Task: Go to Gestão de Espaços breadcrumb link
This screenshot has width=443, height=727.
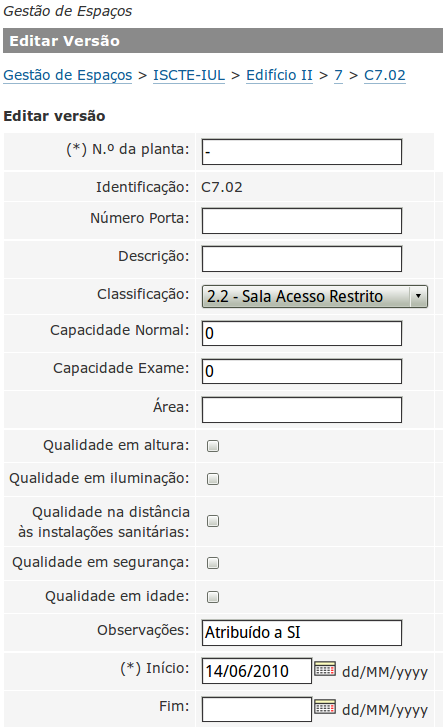Action: [x=68, y=75]
